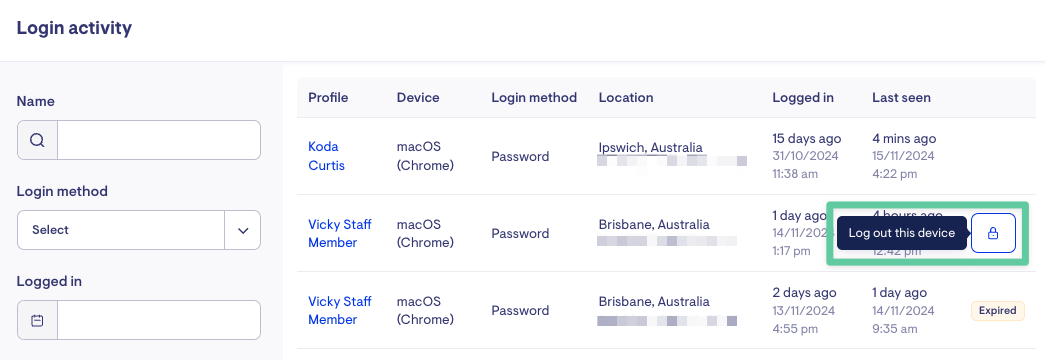Click the Device column header
This screenshot has height=360, width=1045.
click(x=418, y=97)
